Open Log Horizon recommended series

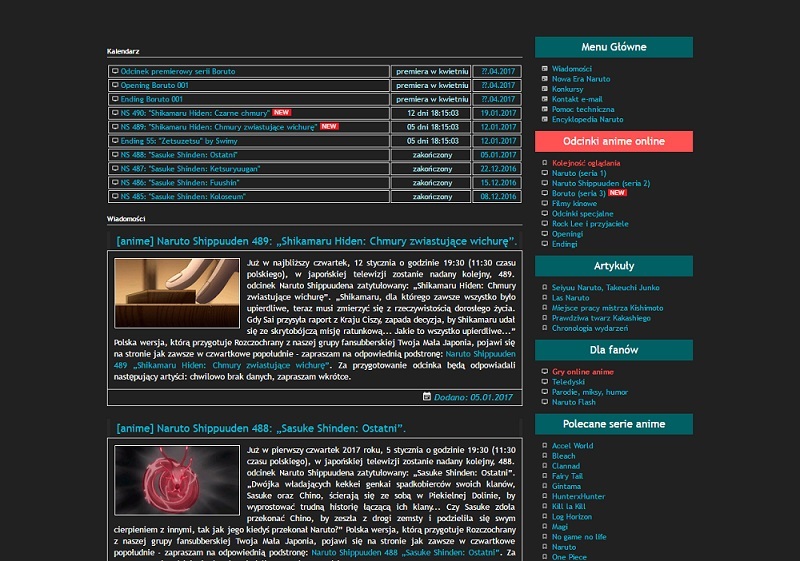coord(572,517)
